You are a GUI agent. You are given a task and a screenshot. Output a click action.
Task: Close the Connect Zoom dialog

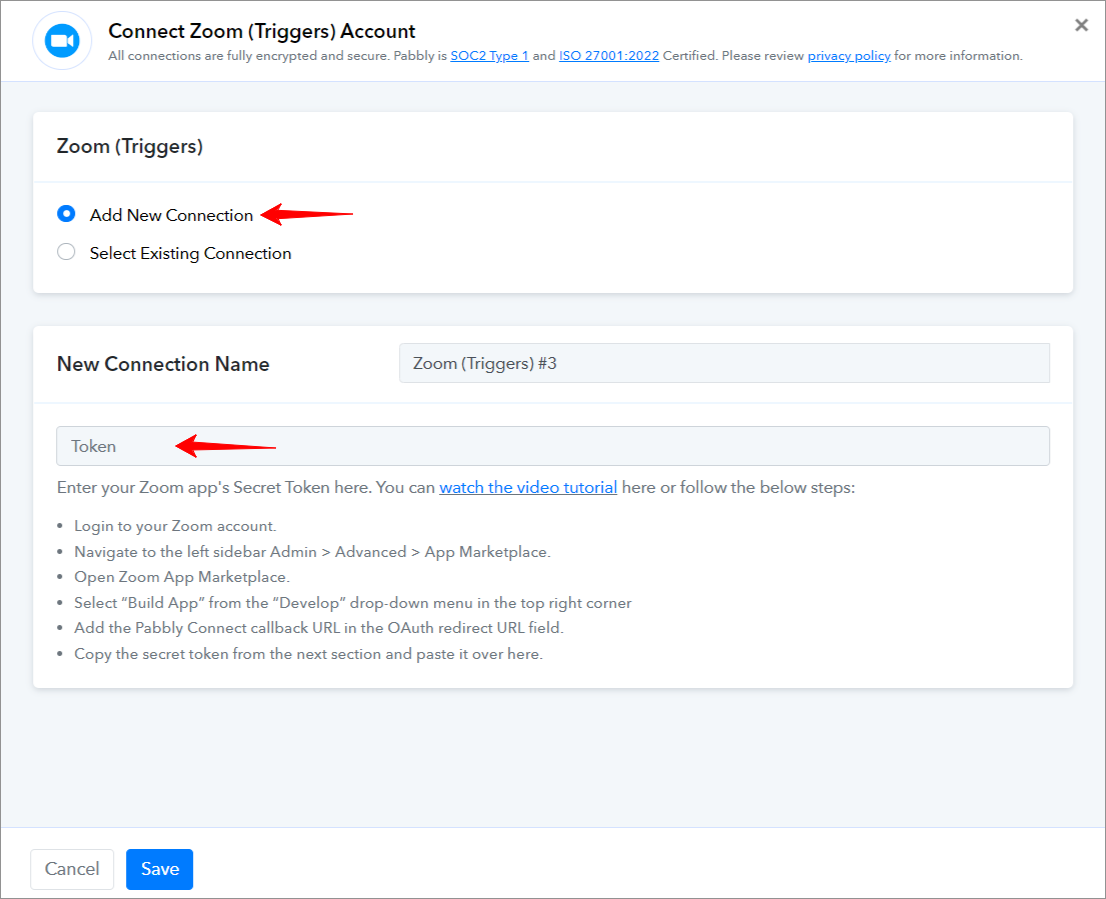(x=1081, y=25)
